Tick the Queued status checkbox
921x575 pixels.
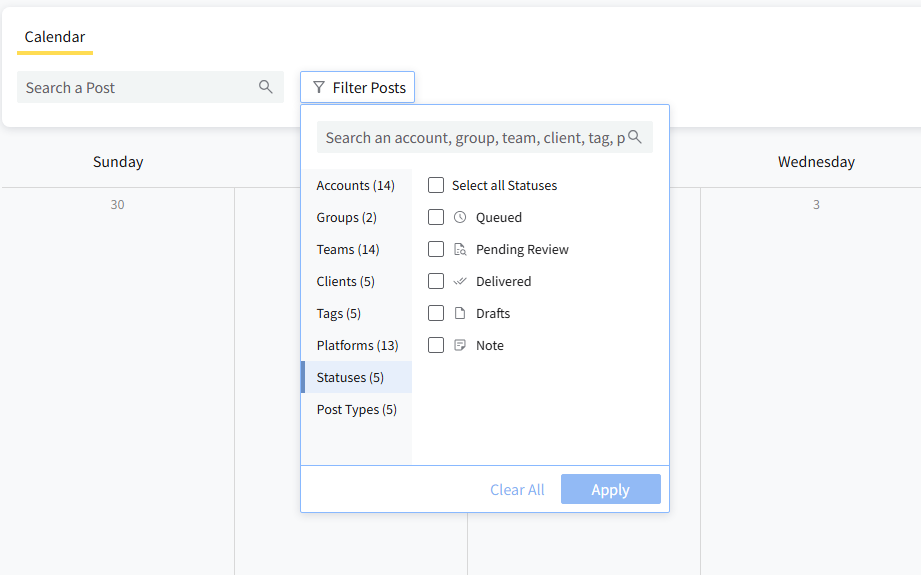pos(436,217)
